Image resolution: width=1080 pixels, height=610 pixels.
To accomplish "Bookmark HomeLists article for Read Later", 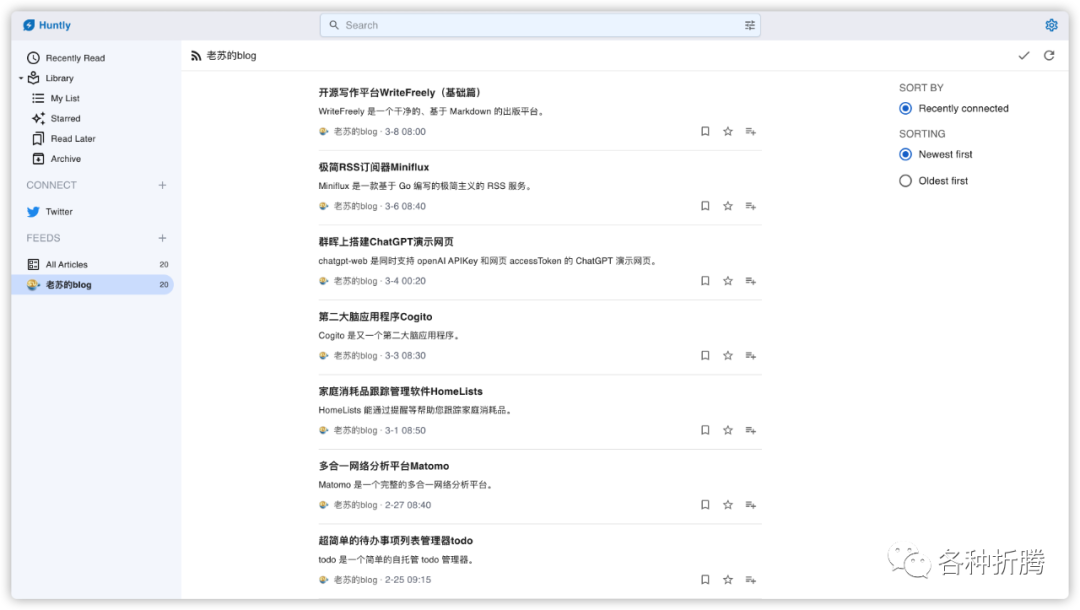I will (x=705, y=430).
